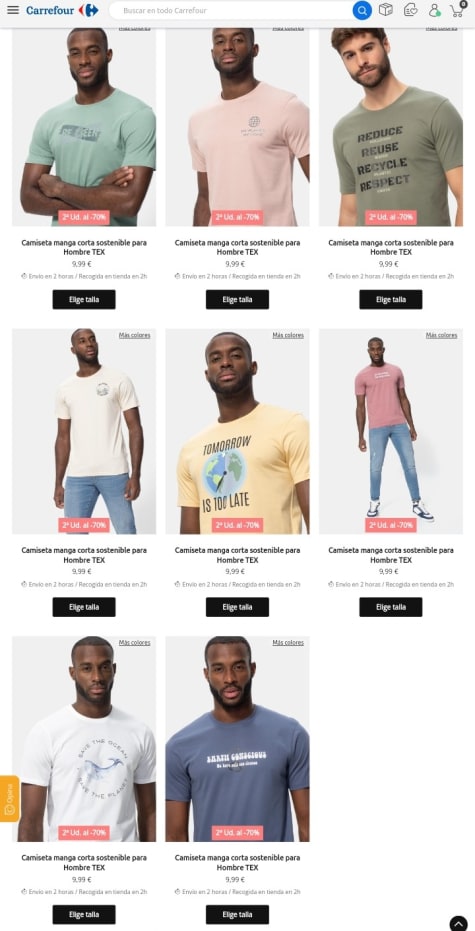
Task: Open the package orders icon
Action: click(x=386, y=10)
